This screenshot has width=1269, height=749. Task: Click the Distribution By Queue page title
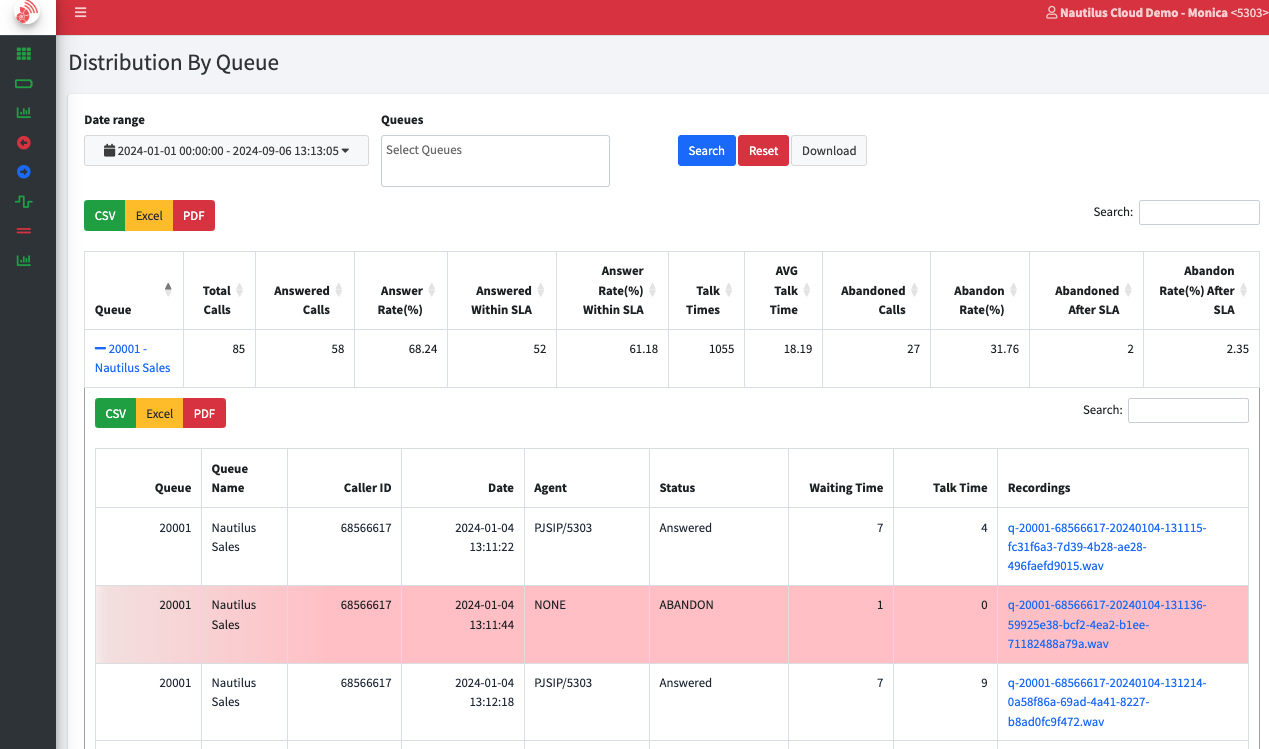click(x=173, y=63)
